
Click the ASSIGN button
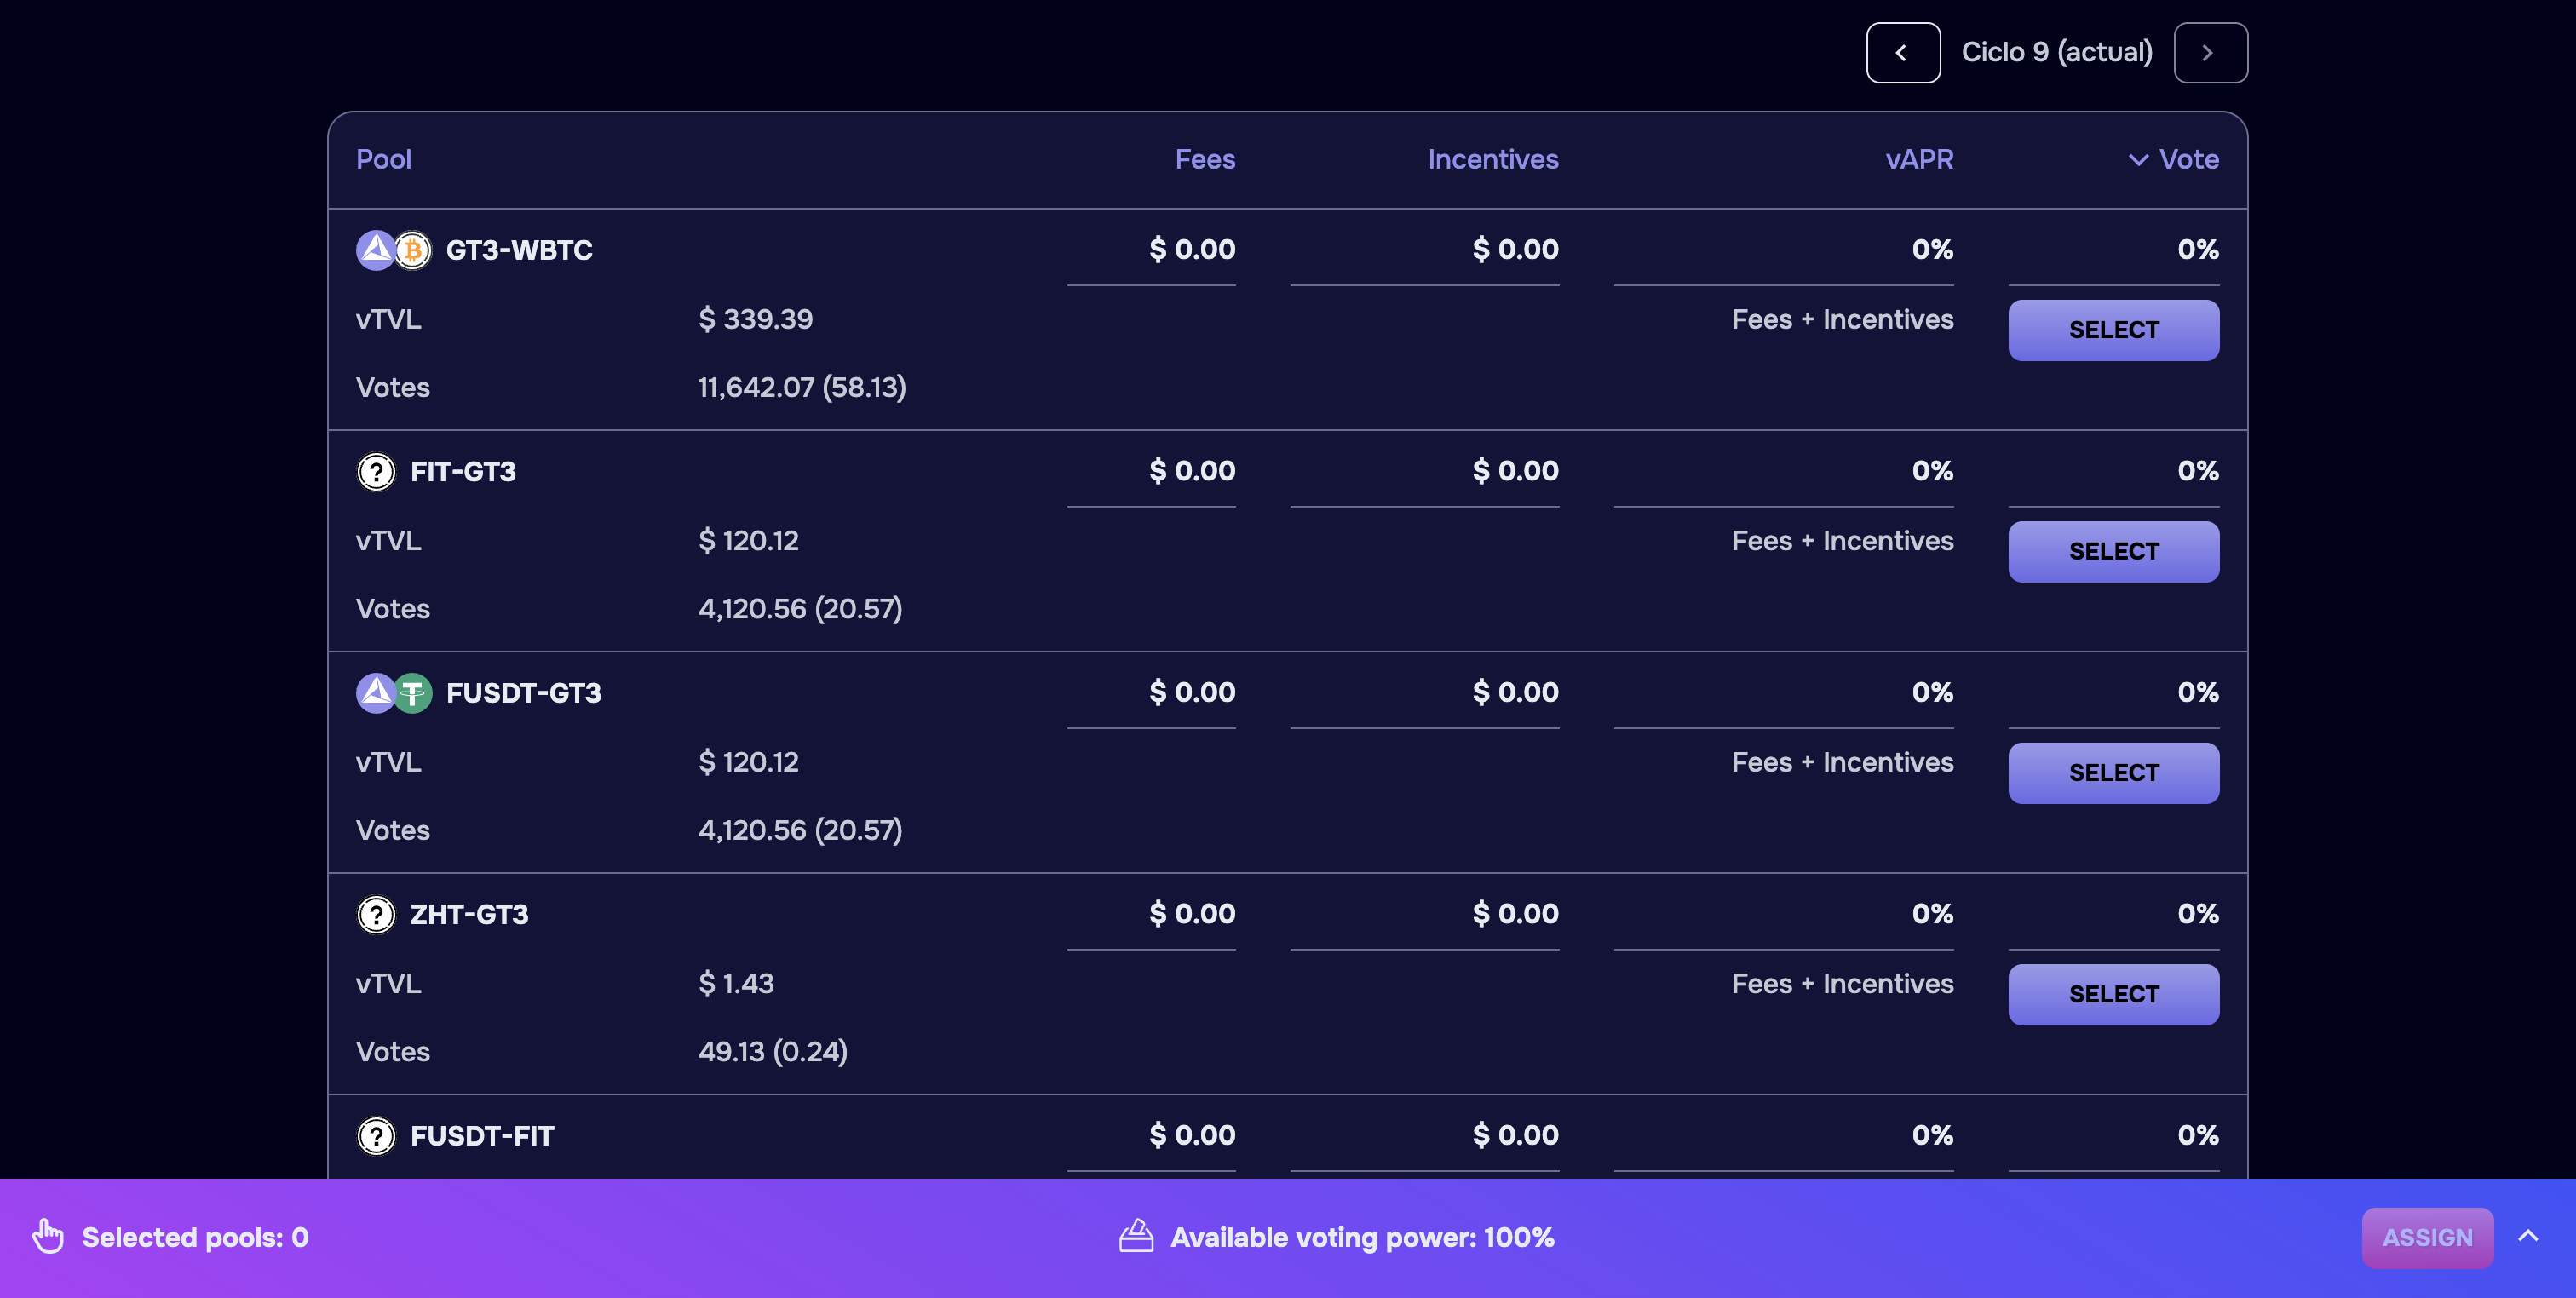[x=2427, y=1238]
